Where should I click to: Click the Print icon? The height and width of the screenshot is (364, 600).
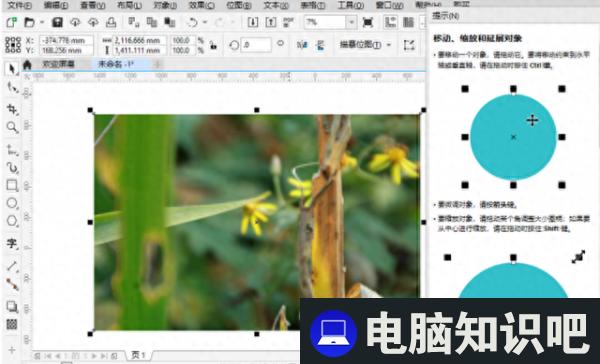111,22
